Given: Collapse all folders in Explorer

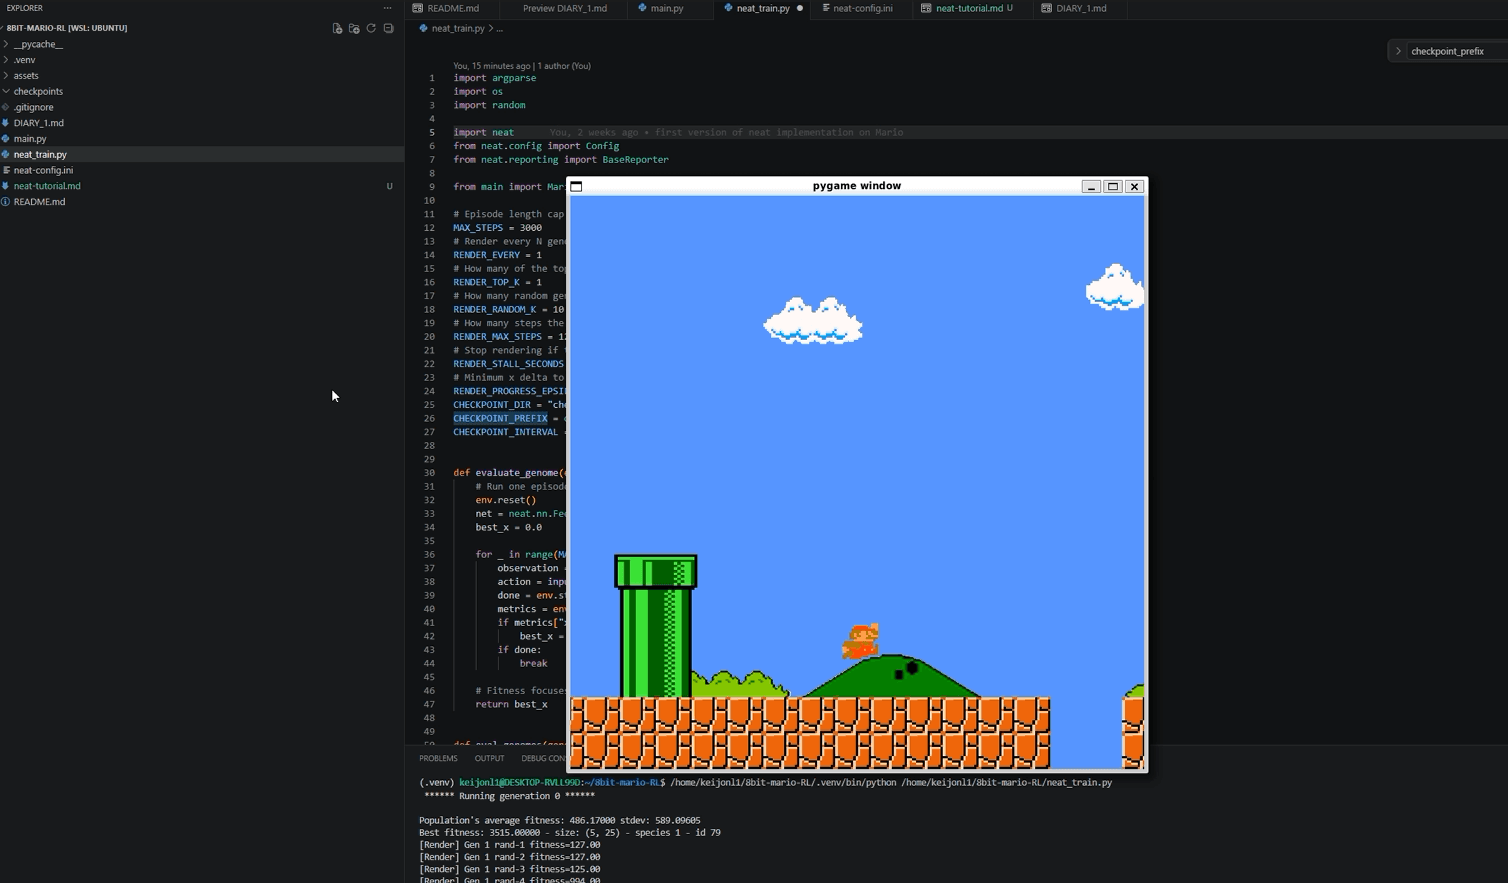Looking at the screenshot, I should point(388,28).
